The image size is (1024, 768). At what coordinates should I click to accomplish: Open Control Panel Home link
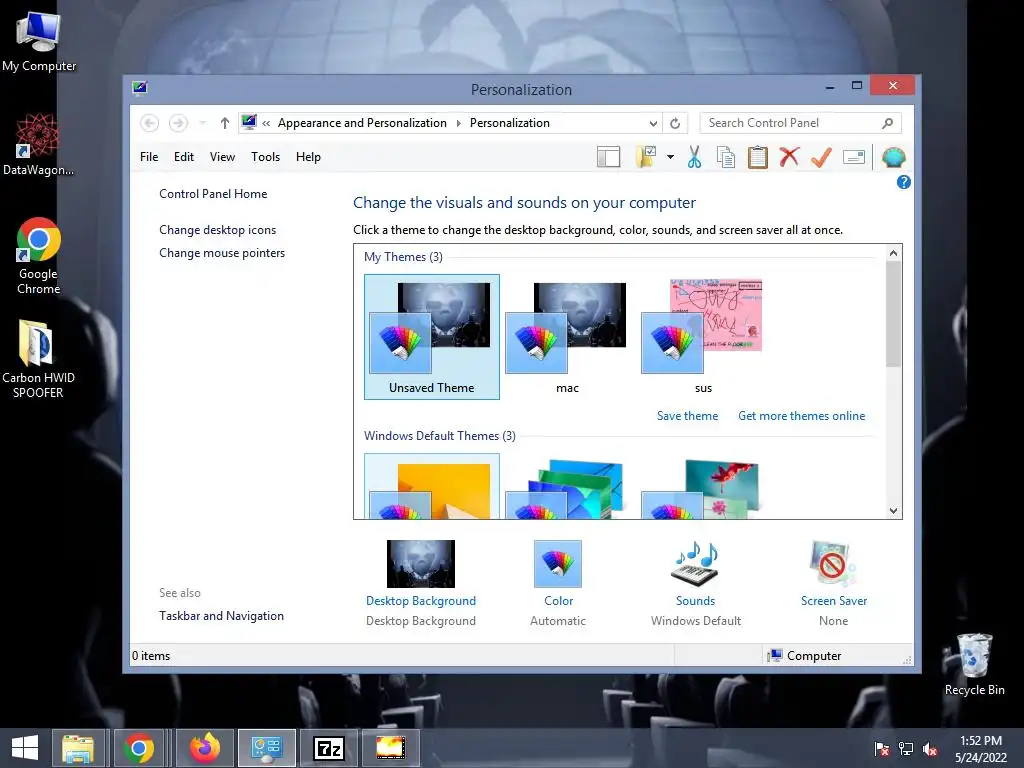213,194
